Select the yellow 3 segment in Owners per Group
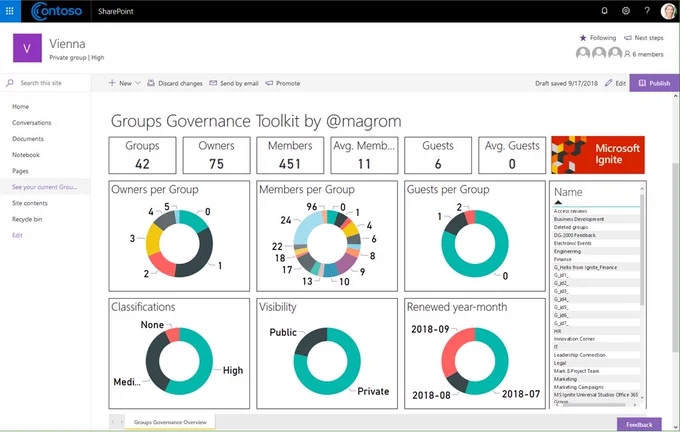This screenshot has height=432, width=680. coord(153,239)
